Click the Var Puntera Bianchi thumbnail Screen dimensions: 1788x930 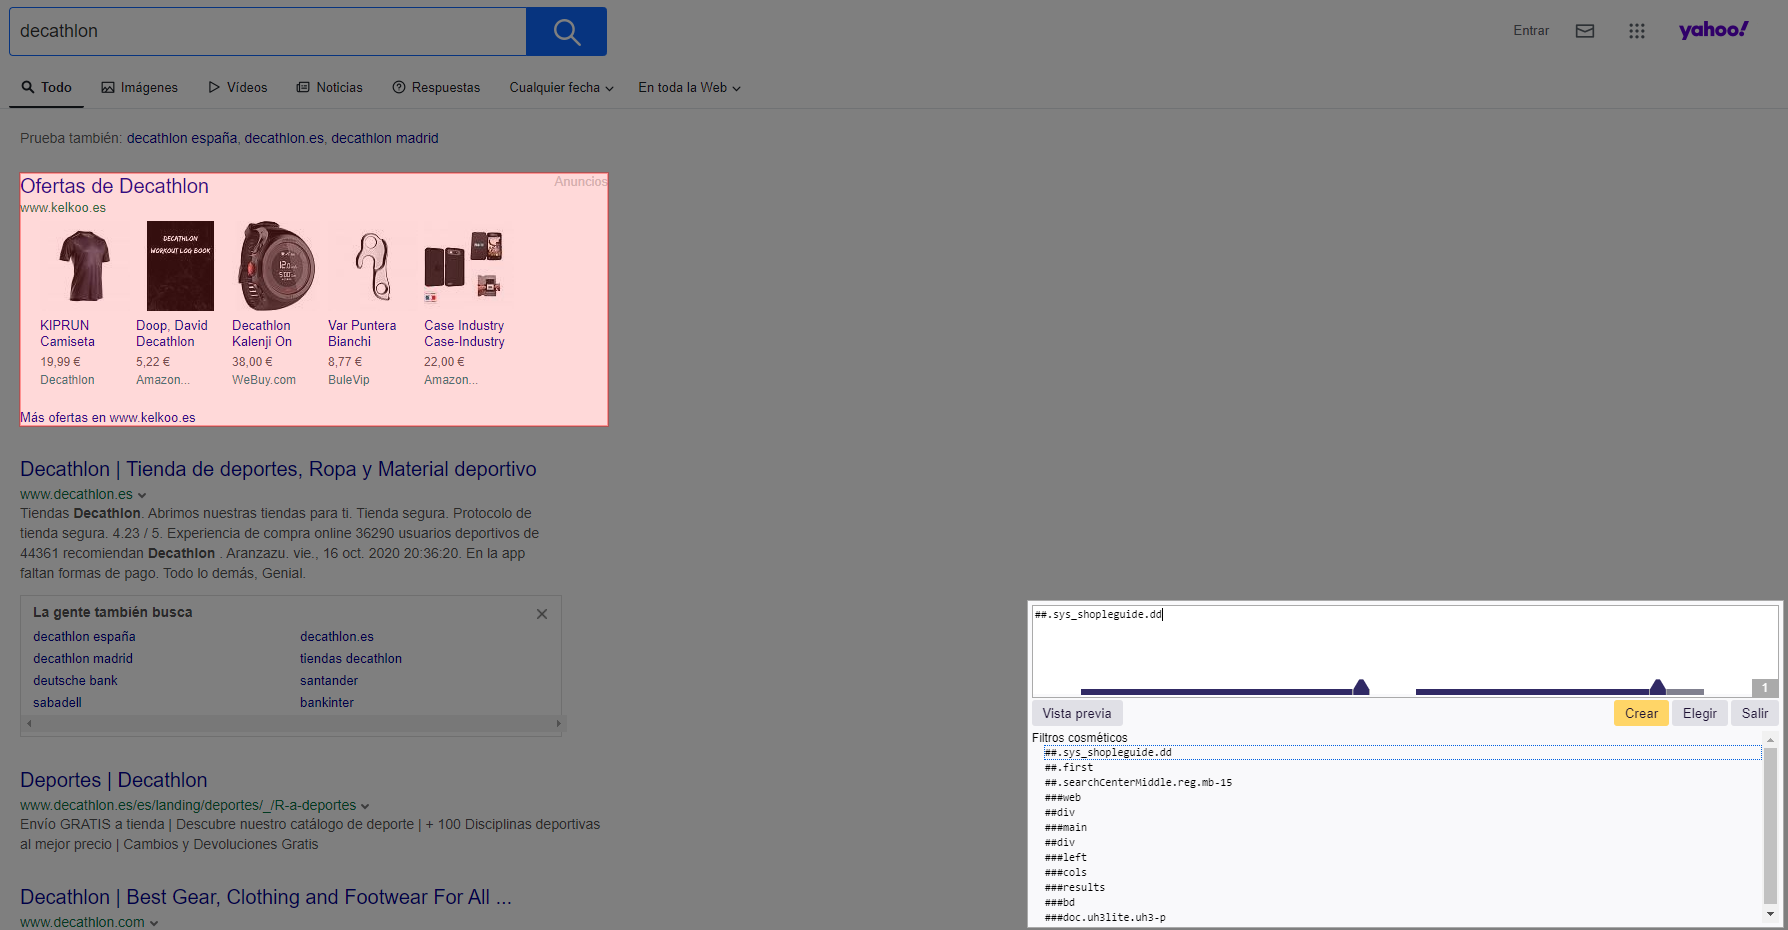372,266
